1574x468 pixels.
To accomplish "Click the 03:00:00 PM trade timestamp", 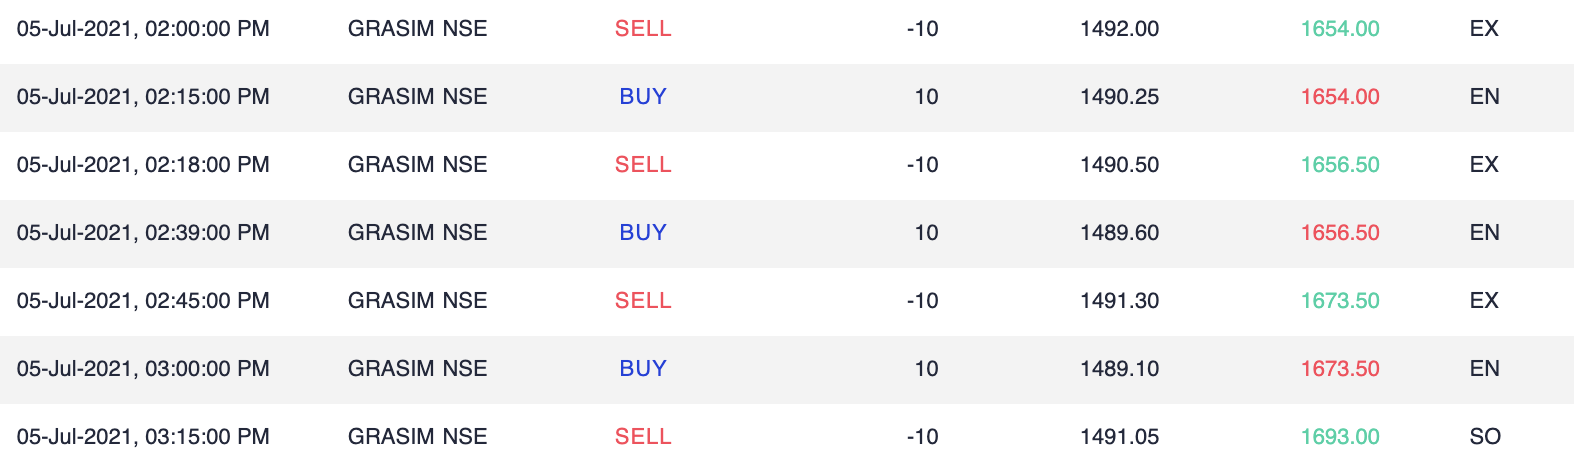I will 143,369.
